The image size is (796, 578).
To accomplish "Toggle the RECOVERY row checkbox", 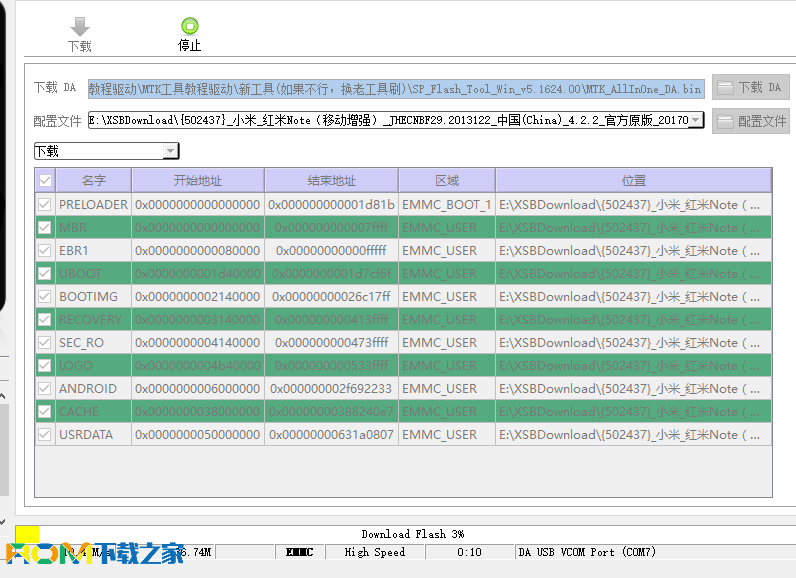I will pos(45,320).
